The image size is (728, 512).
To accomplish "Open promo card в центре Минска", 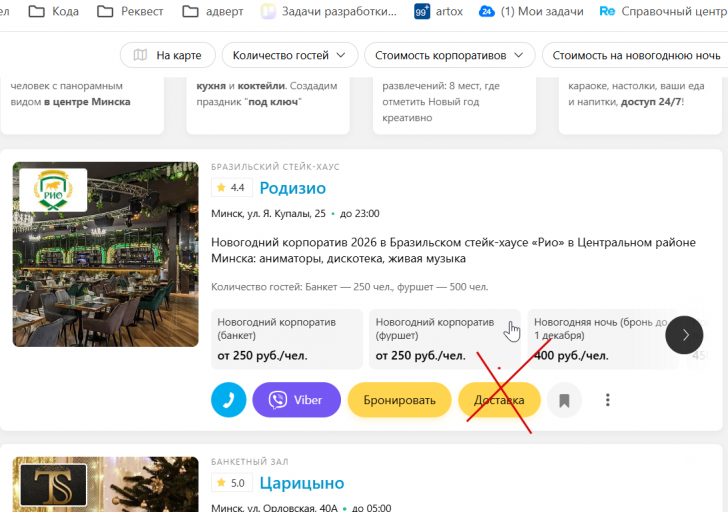I will tap(82, 106).
